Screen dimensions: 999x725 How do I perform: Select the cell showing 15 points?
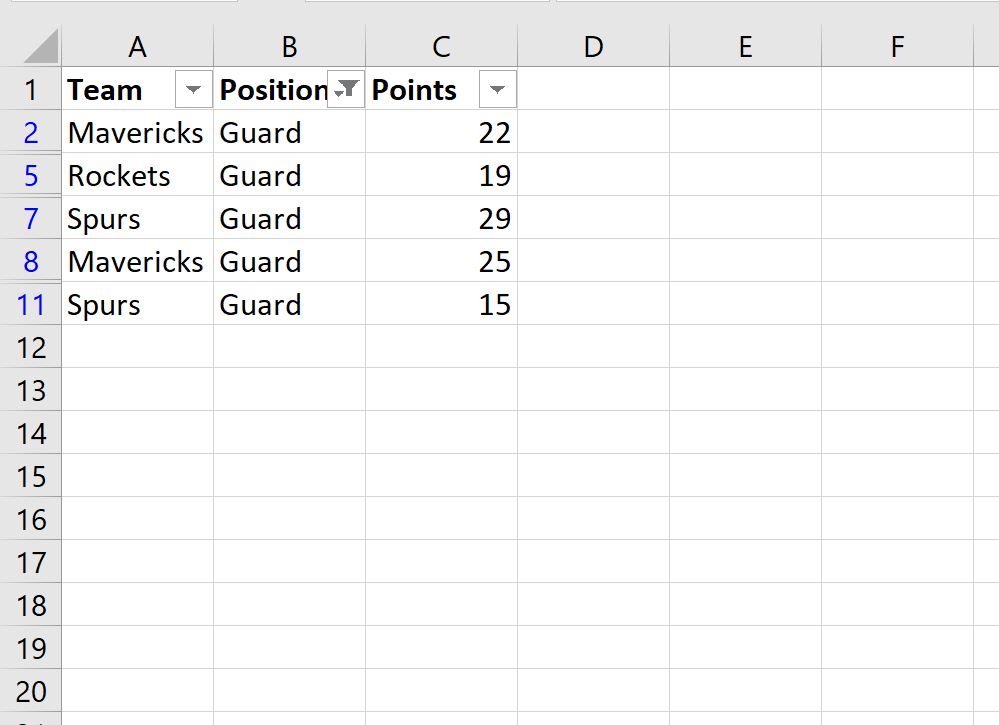(441, 305)
